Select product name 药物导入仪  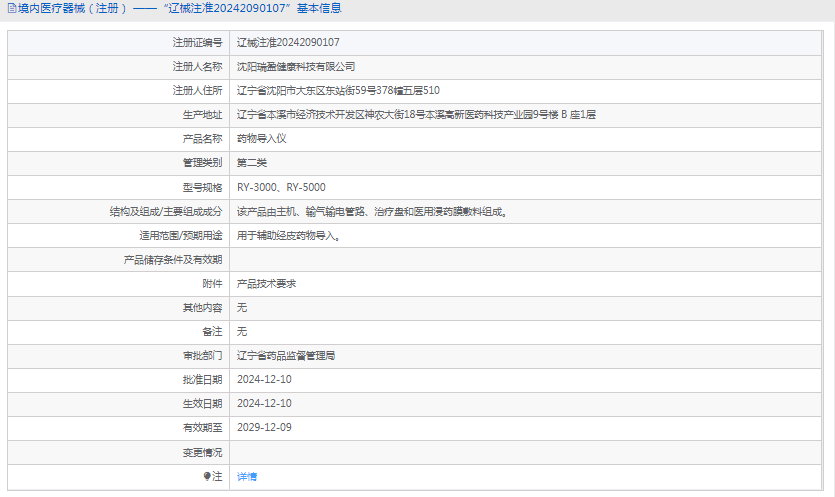point(261,138)
